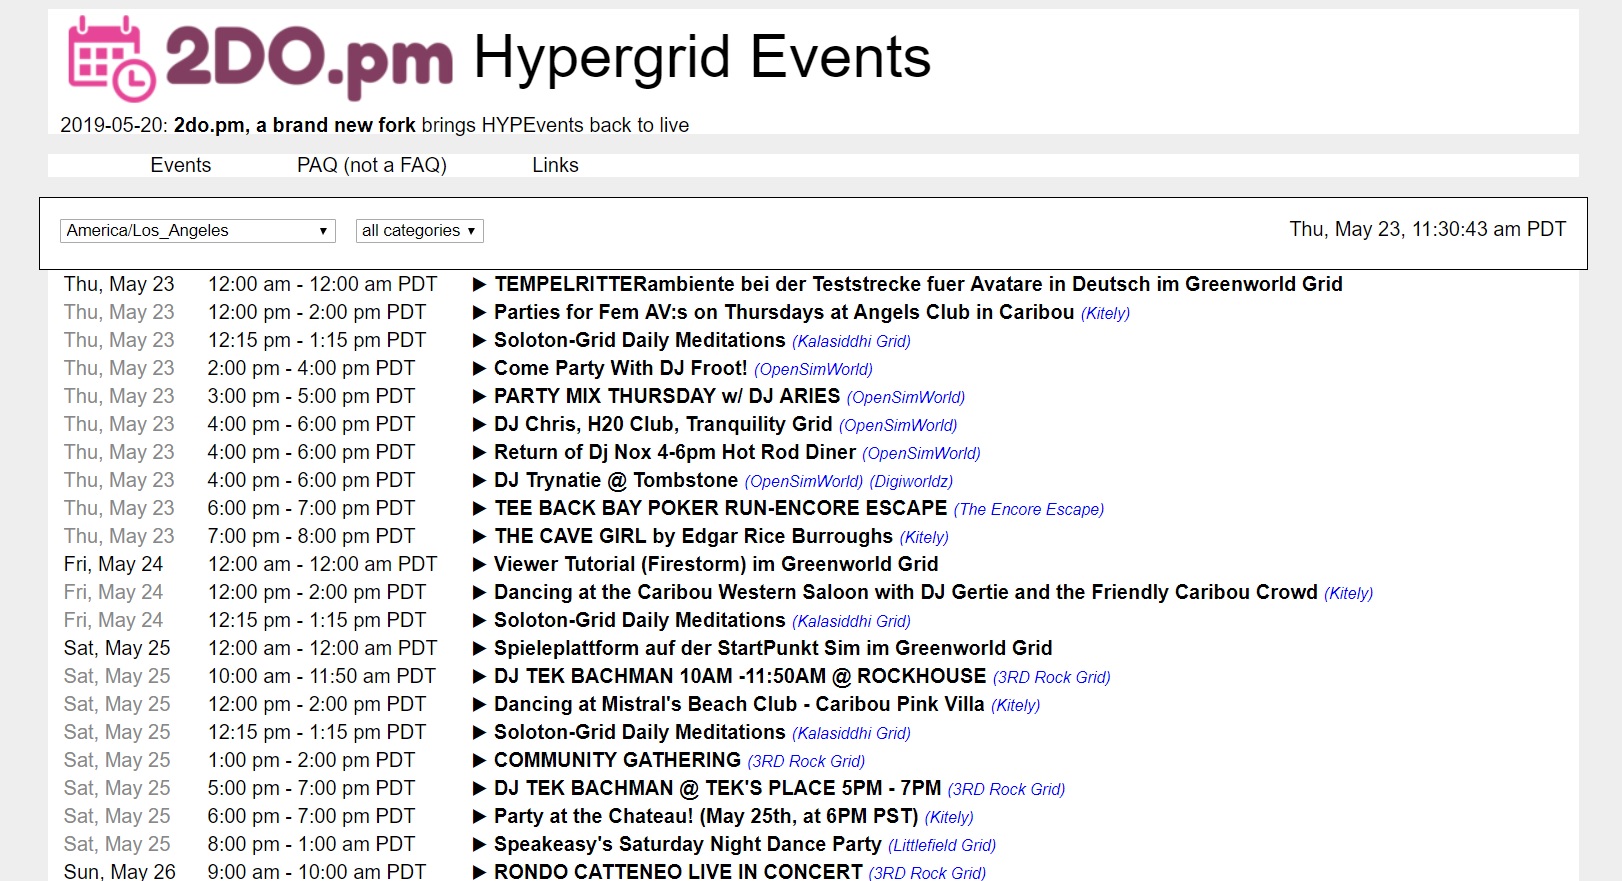Click Kitely tag on Angels Club event

tap(1105, 313)
